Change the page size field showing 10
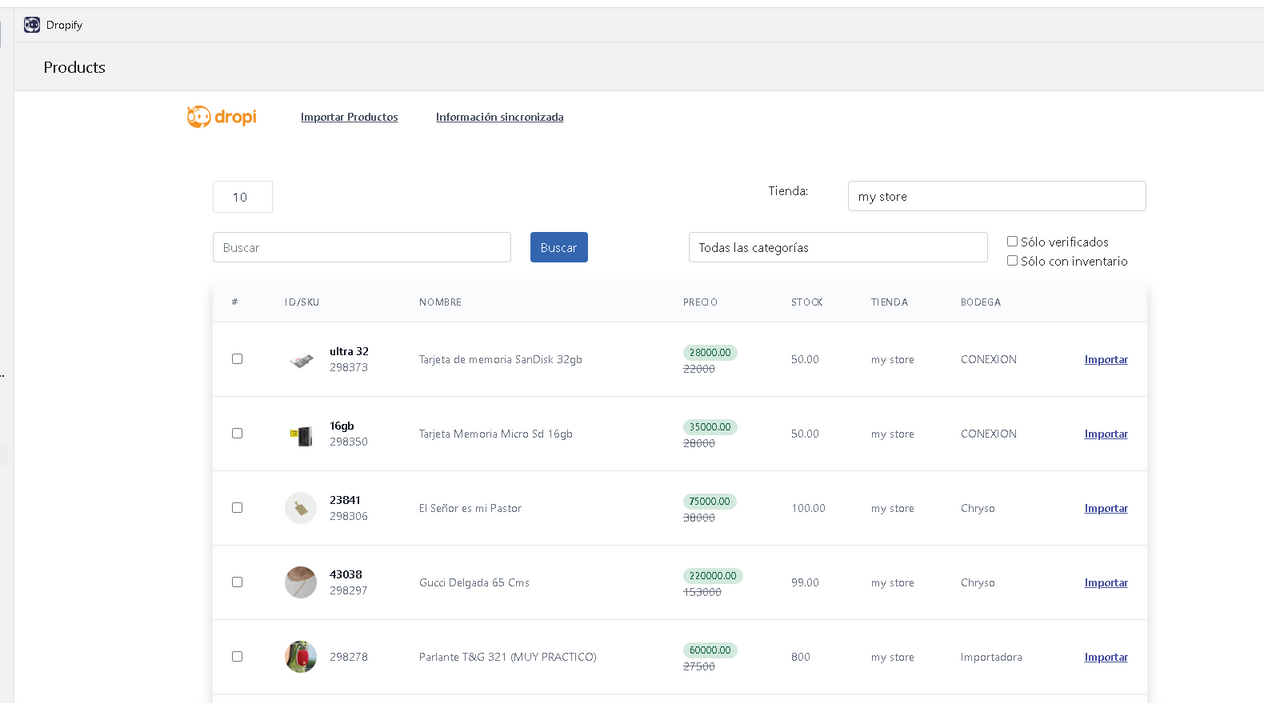Screen dimensions: 1280x720 (243, 197)
